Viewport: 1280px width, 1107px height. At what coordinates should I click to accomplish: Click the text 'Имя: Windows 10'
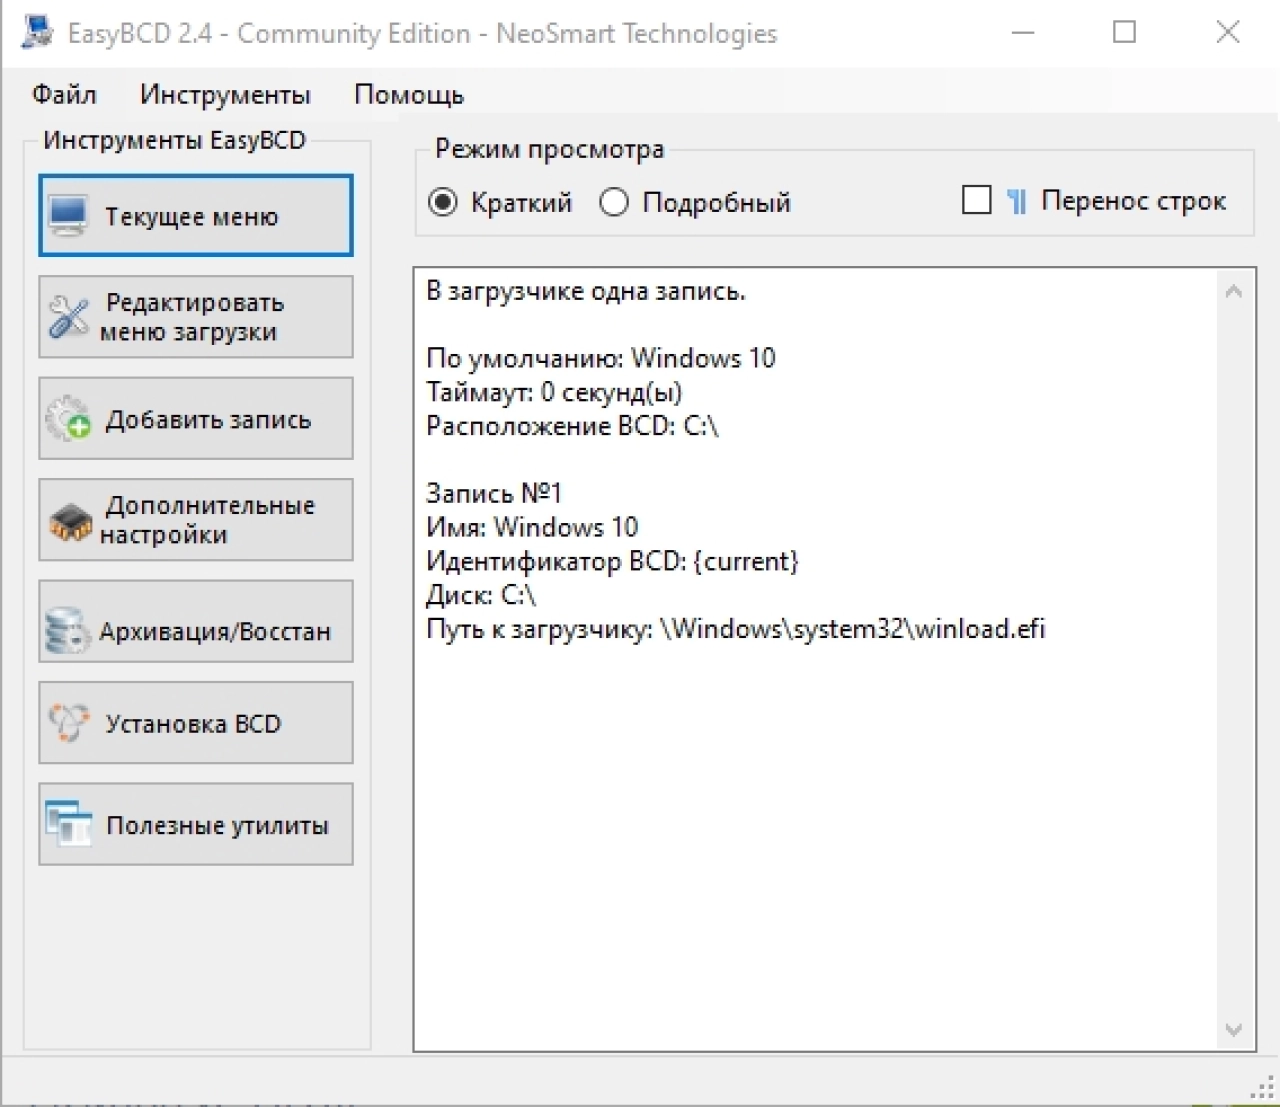(532, 528)
